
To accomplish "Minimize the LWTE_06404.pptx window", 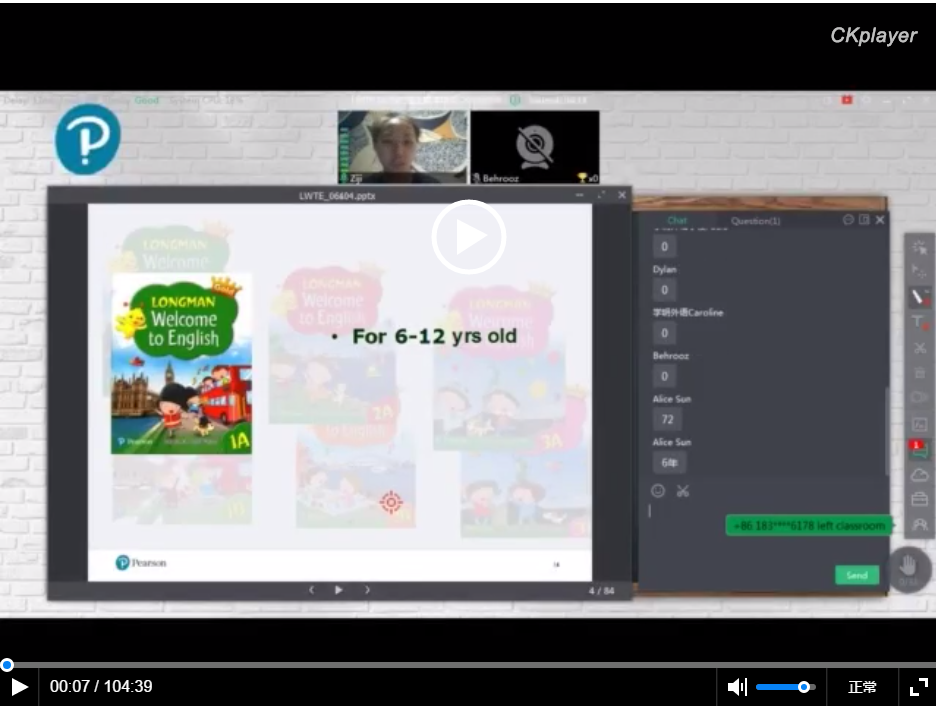I will (580, 195).
